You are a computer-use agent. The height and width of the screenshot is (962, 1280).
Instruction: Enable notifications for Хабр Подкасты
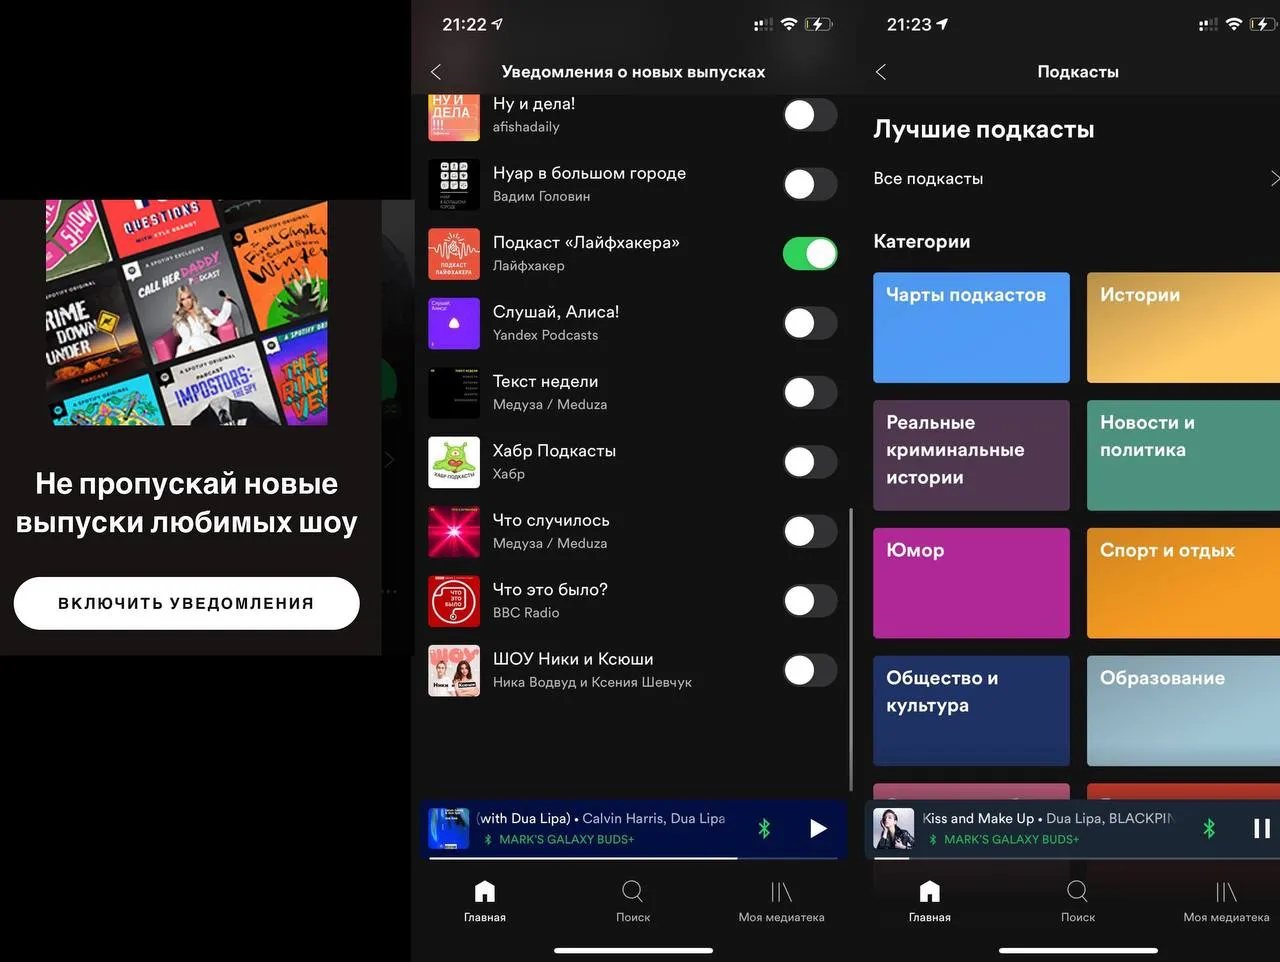[810, 462]
